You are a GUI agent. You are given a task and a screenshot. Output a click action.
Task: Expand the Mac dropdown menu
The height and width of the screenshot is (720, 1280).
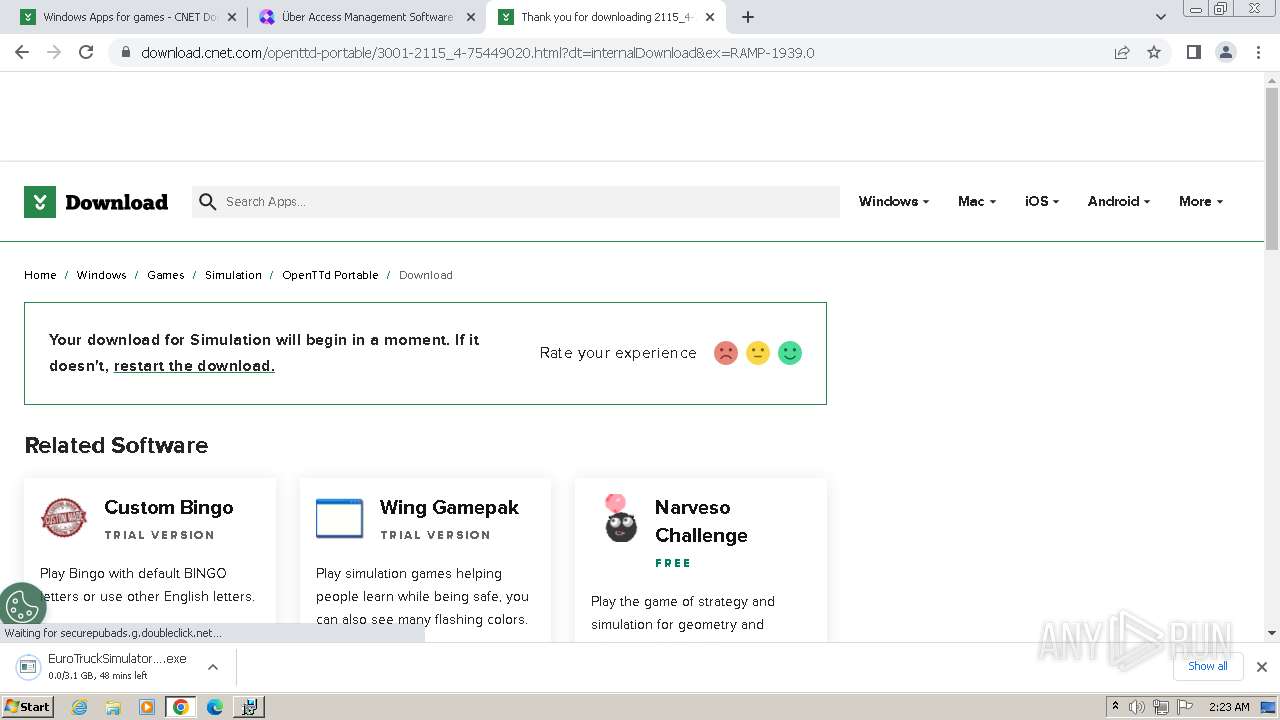pos(977,201)
